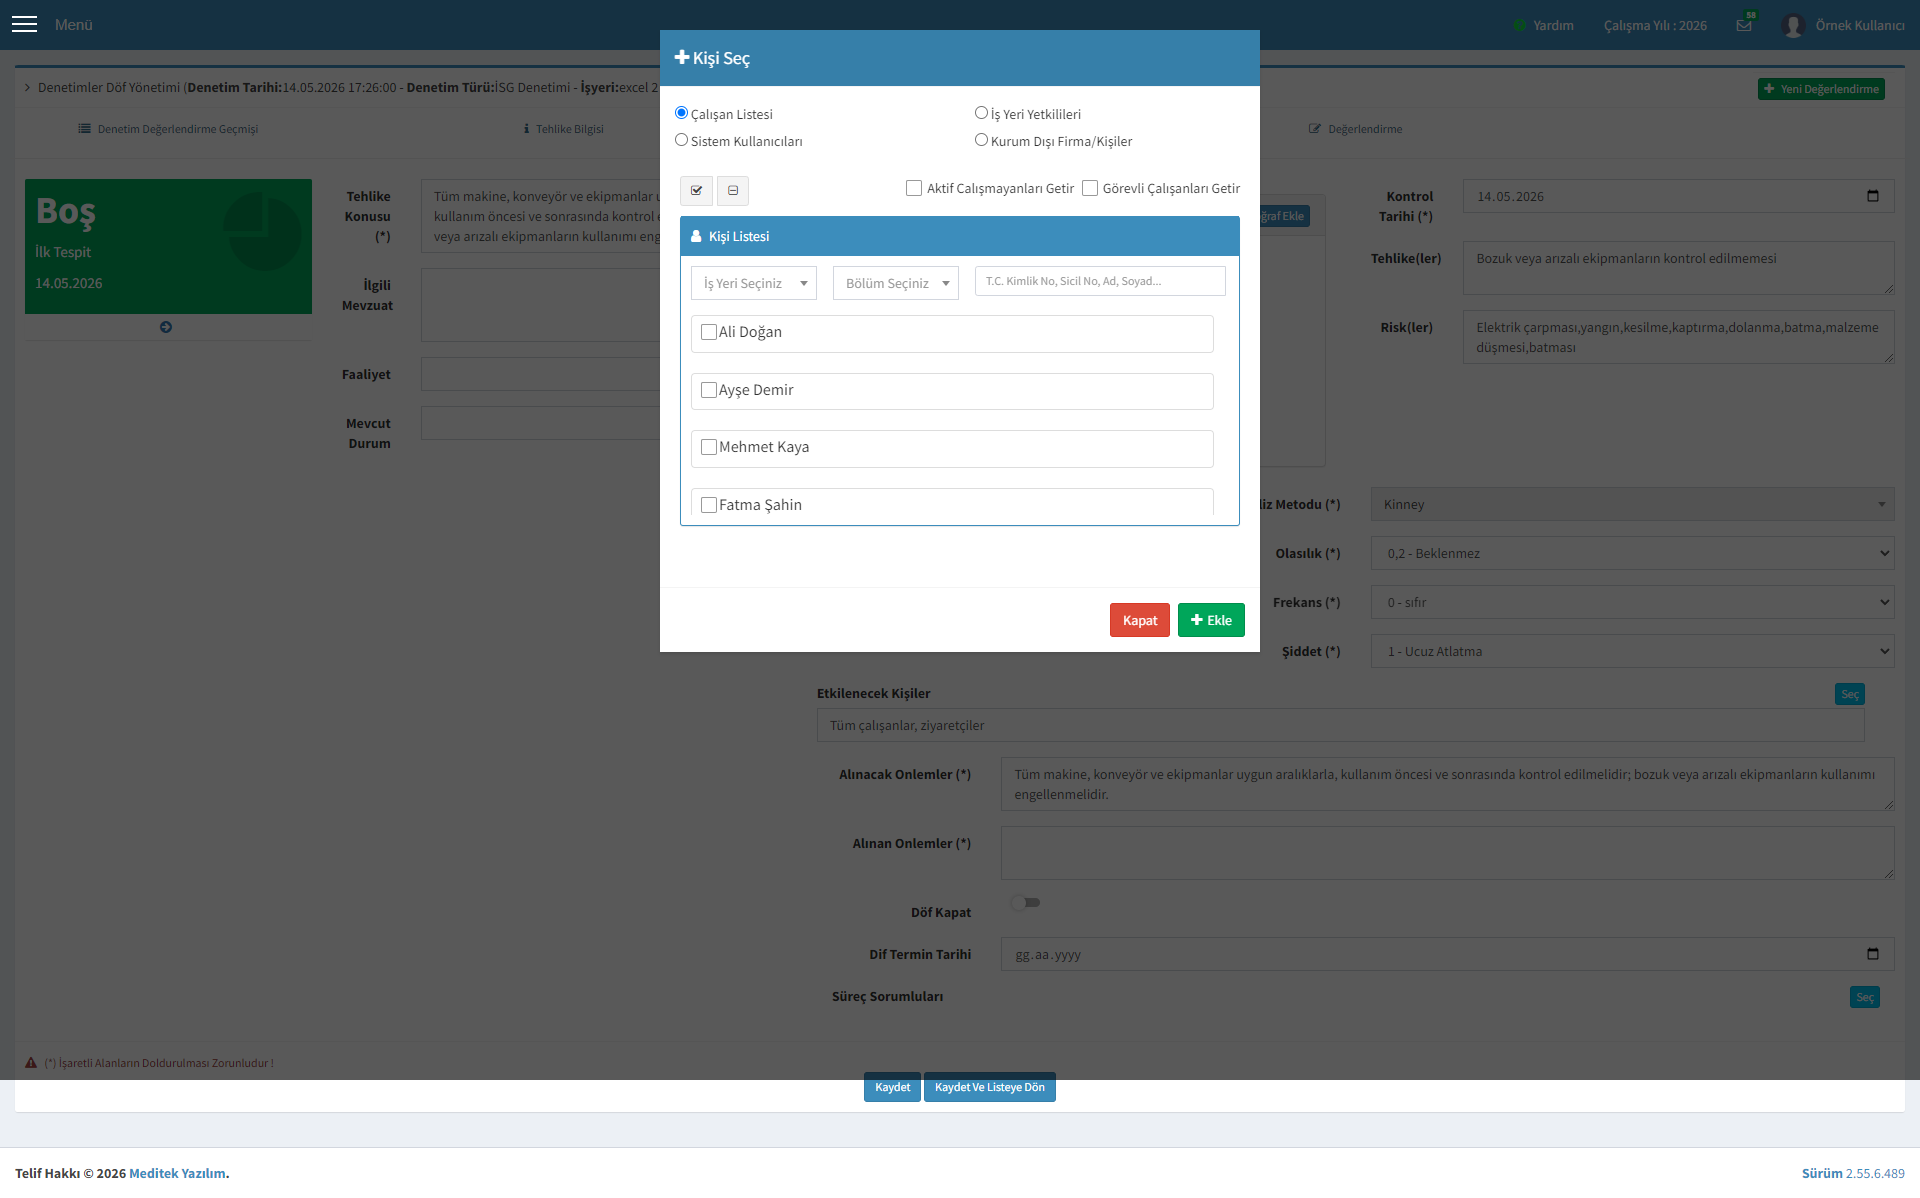This screenshot has height=1198, width=1920.
Task: Enable Aktif Çalışmayanları Getir checkbox
Action: pos(914,188)
